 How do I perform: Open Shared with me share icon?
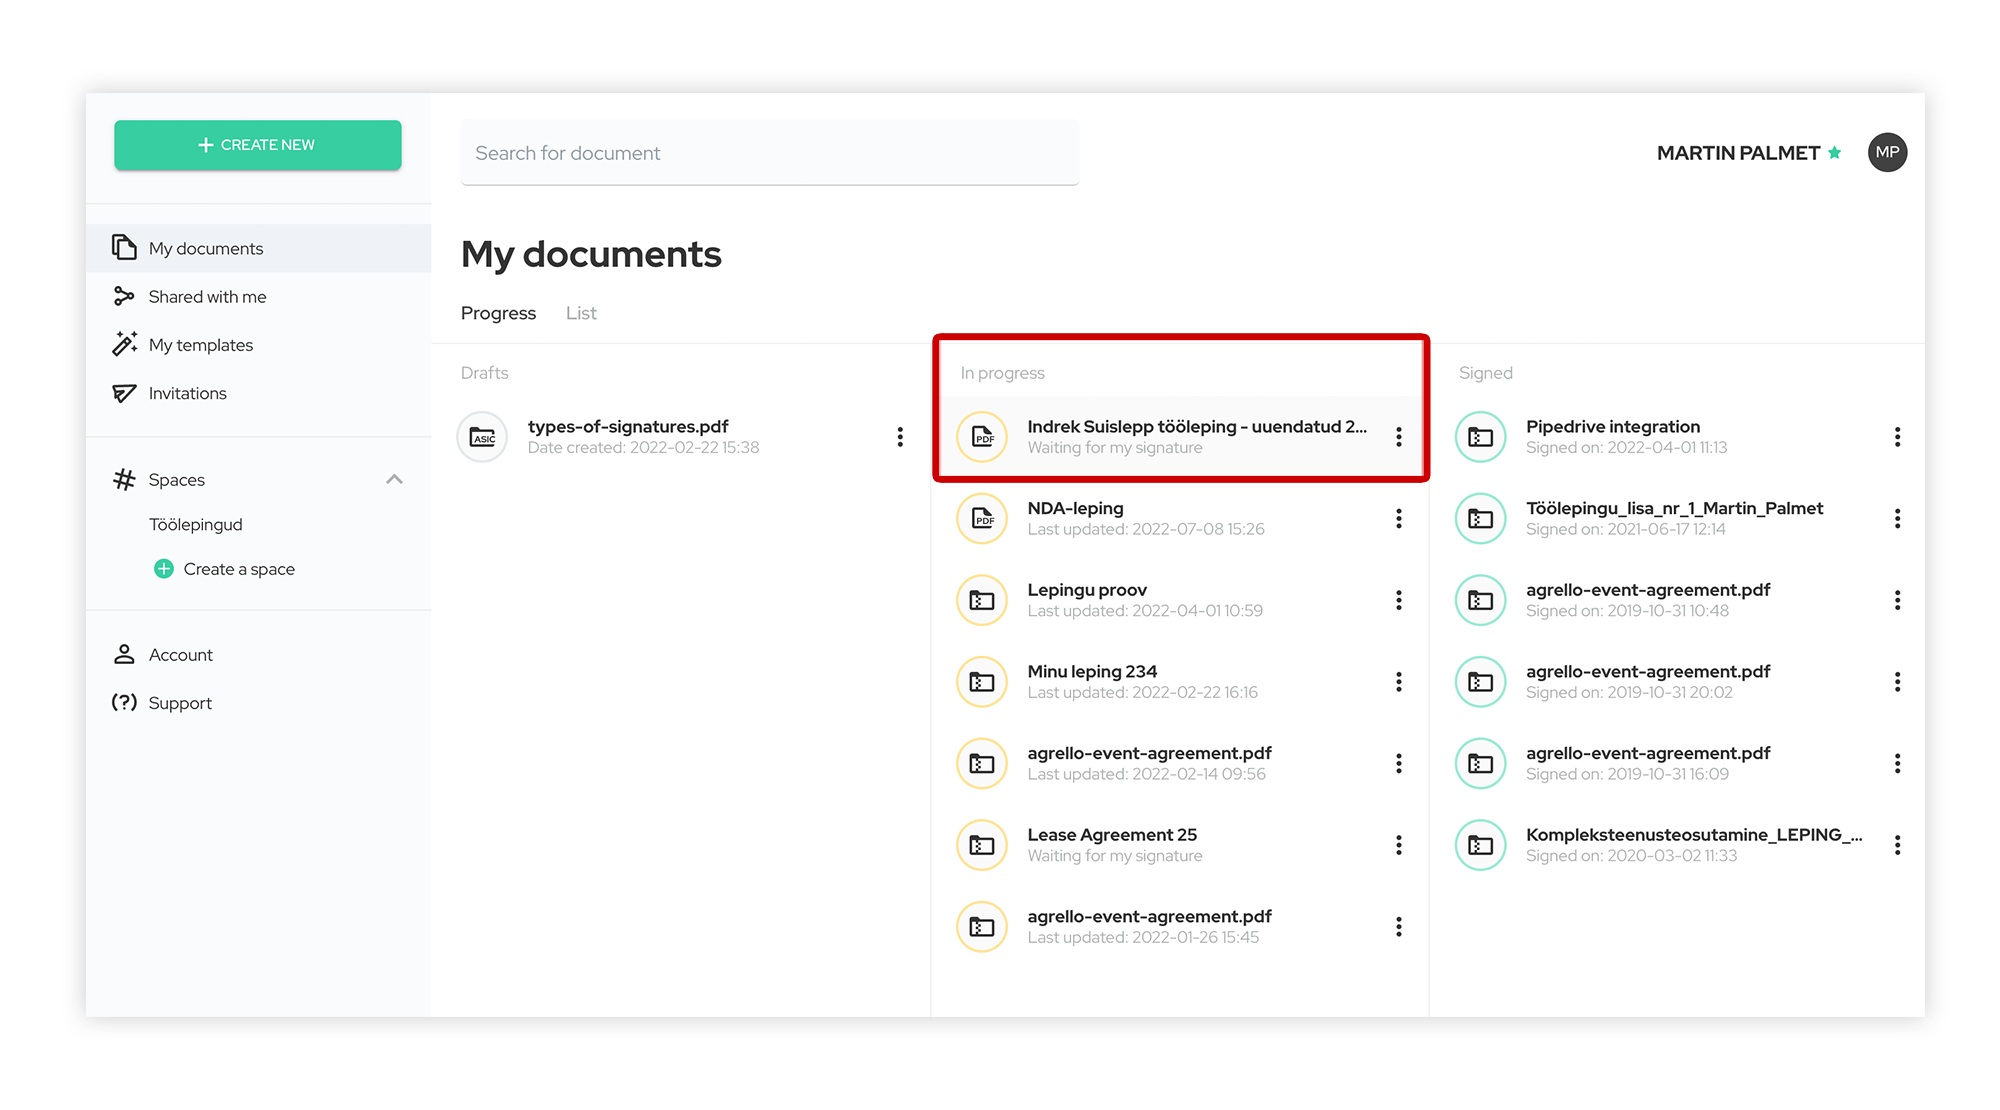(124, 296)
